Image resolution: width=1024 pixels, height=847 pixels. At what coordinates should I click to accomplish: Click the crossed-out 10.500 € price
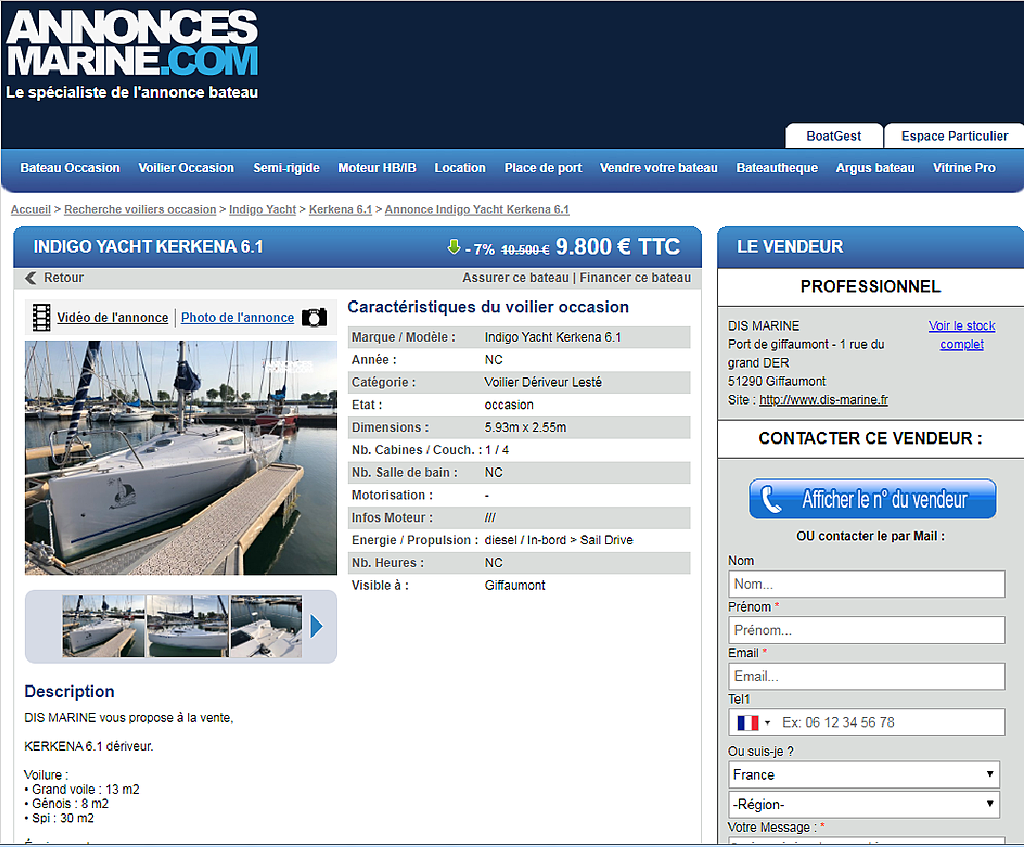point(525,249)
